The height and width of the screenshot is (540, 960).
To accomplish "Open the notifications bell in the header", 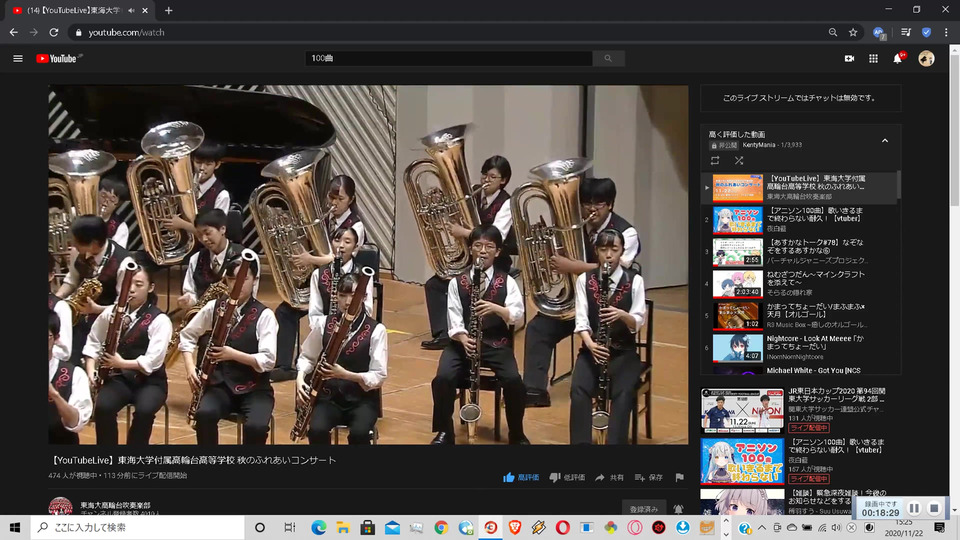I will (898, 58).
